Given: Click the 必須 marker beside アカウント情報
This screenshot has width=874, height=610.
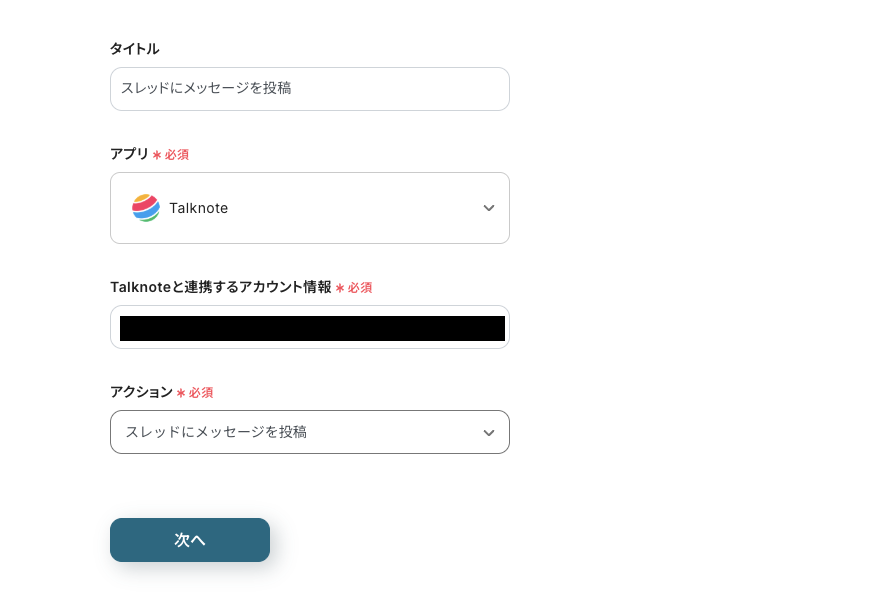Looking at the screenshot, I should (360, 288).
